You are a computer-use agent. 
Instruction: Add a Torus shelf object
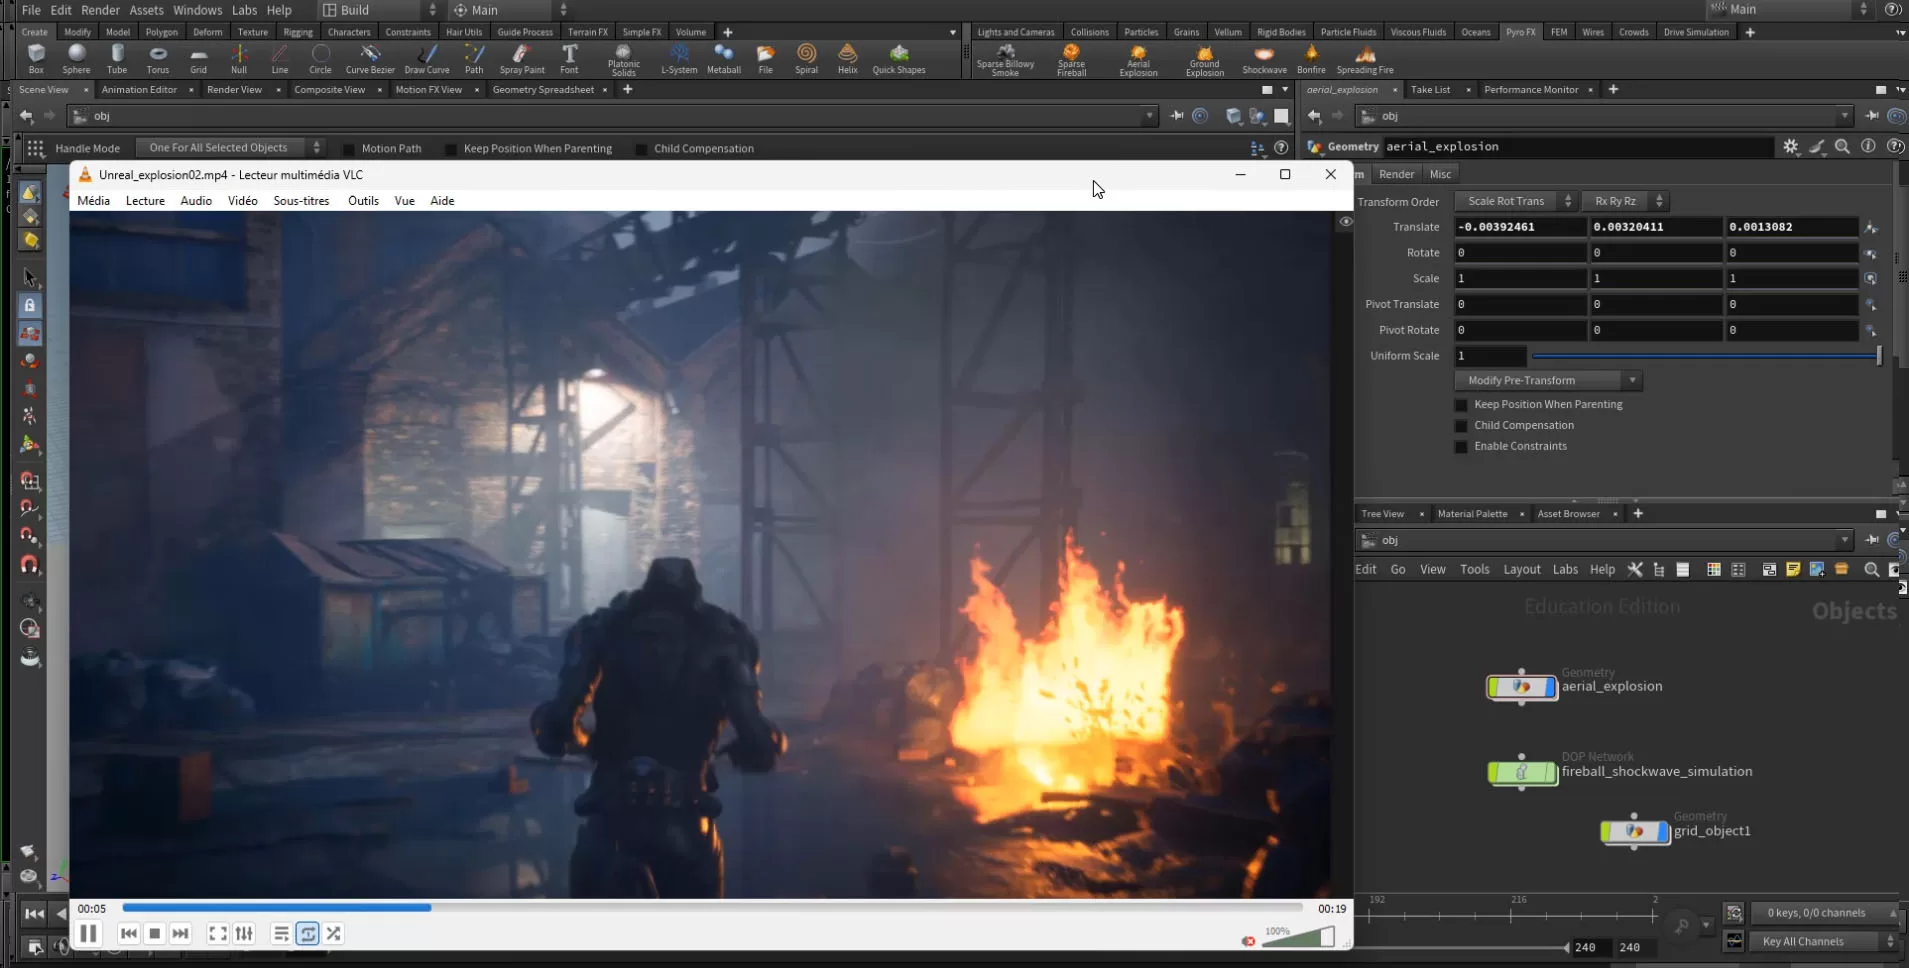point(158,58)
